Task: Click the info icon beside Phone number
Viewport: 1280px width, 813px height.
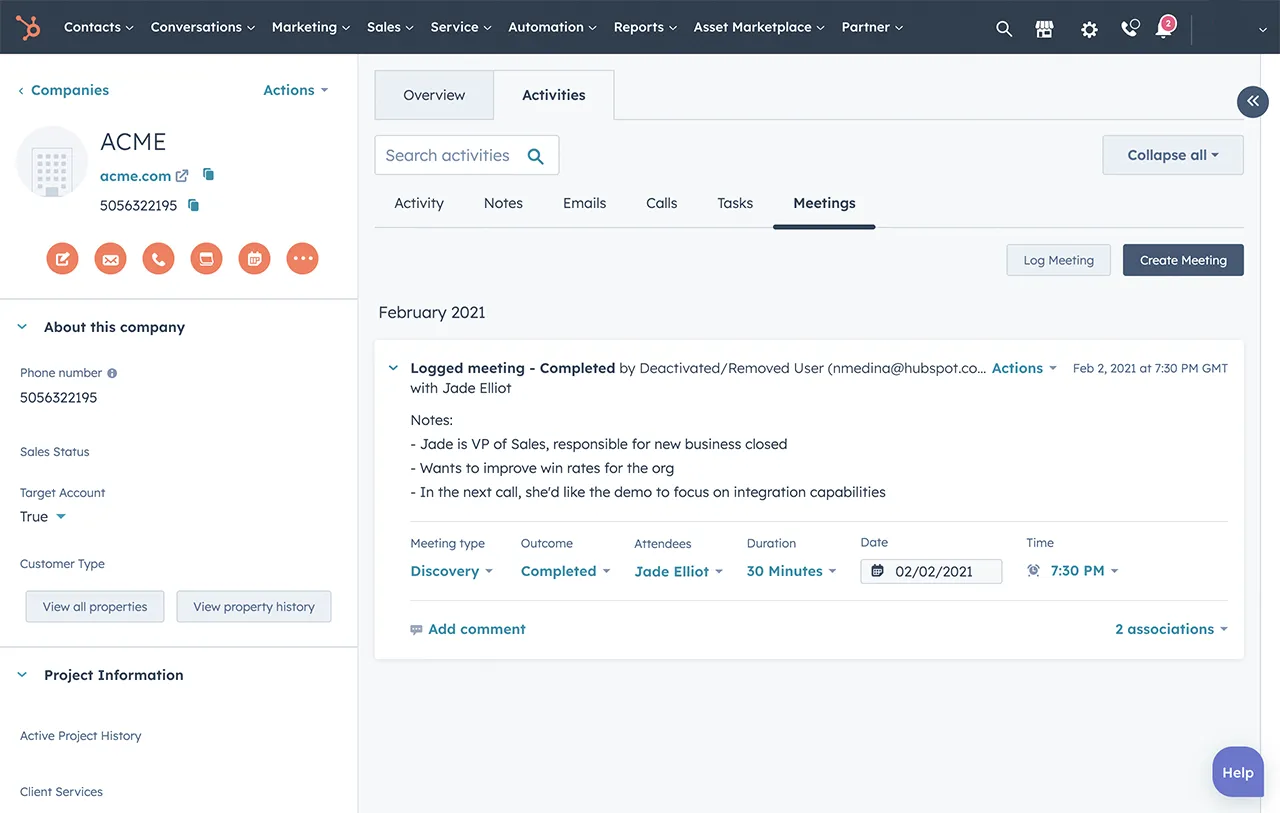Action: (112, 373)
